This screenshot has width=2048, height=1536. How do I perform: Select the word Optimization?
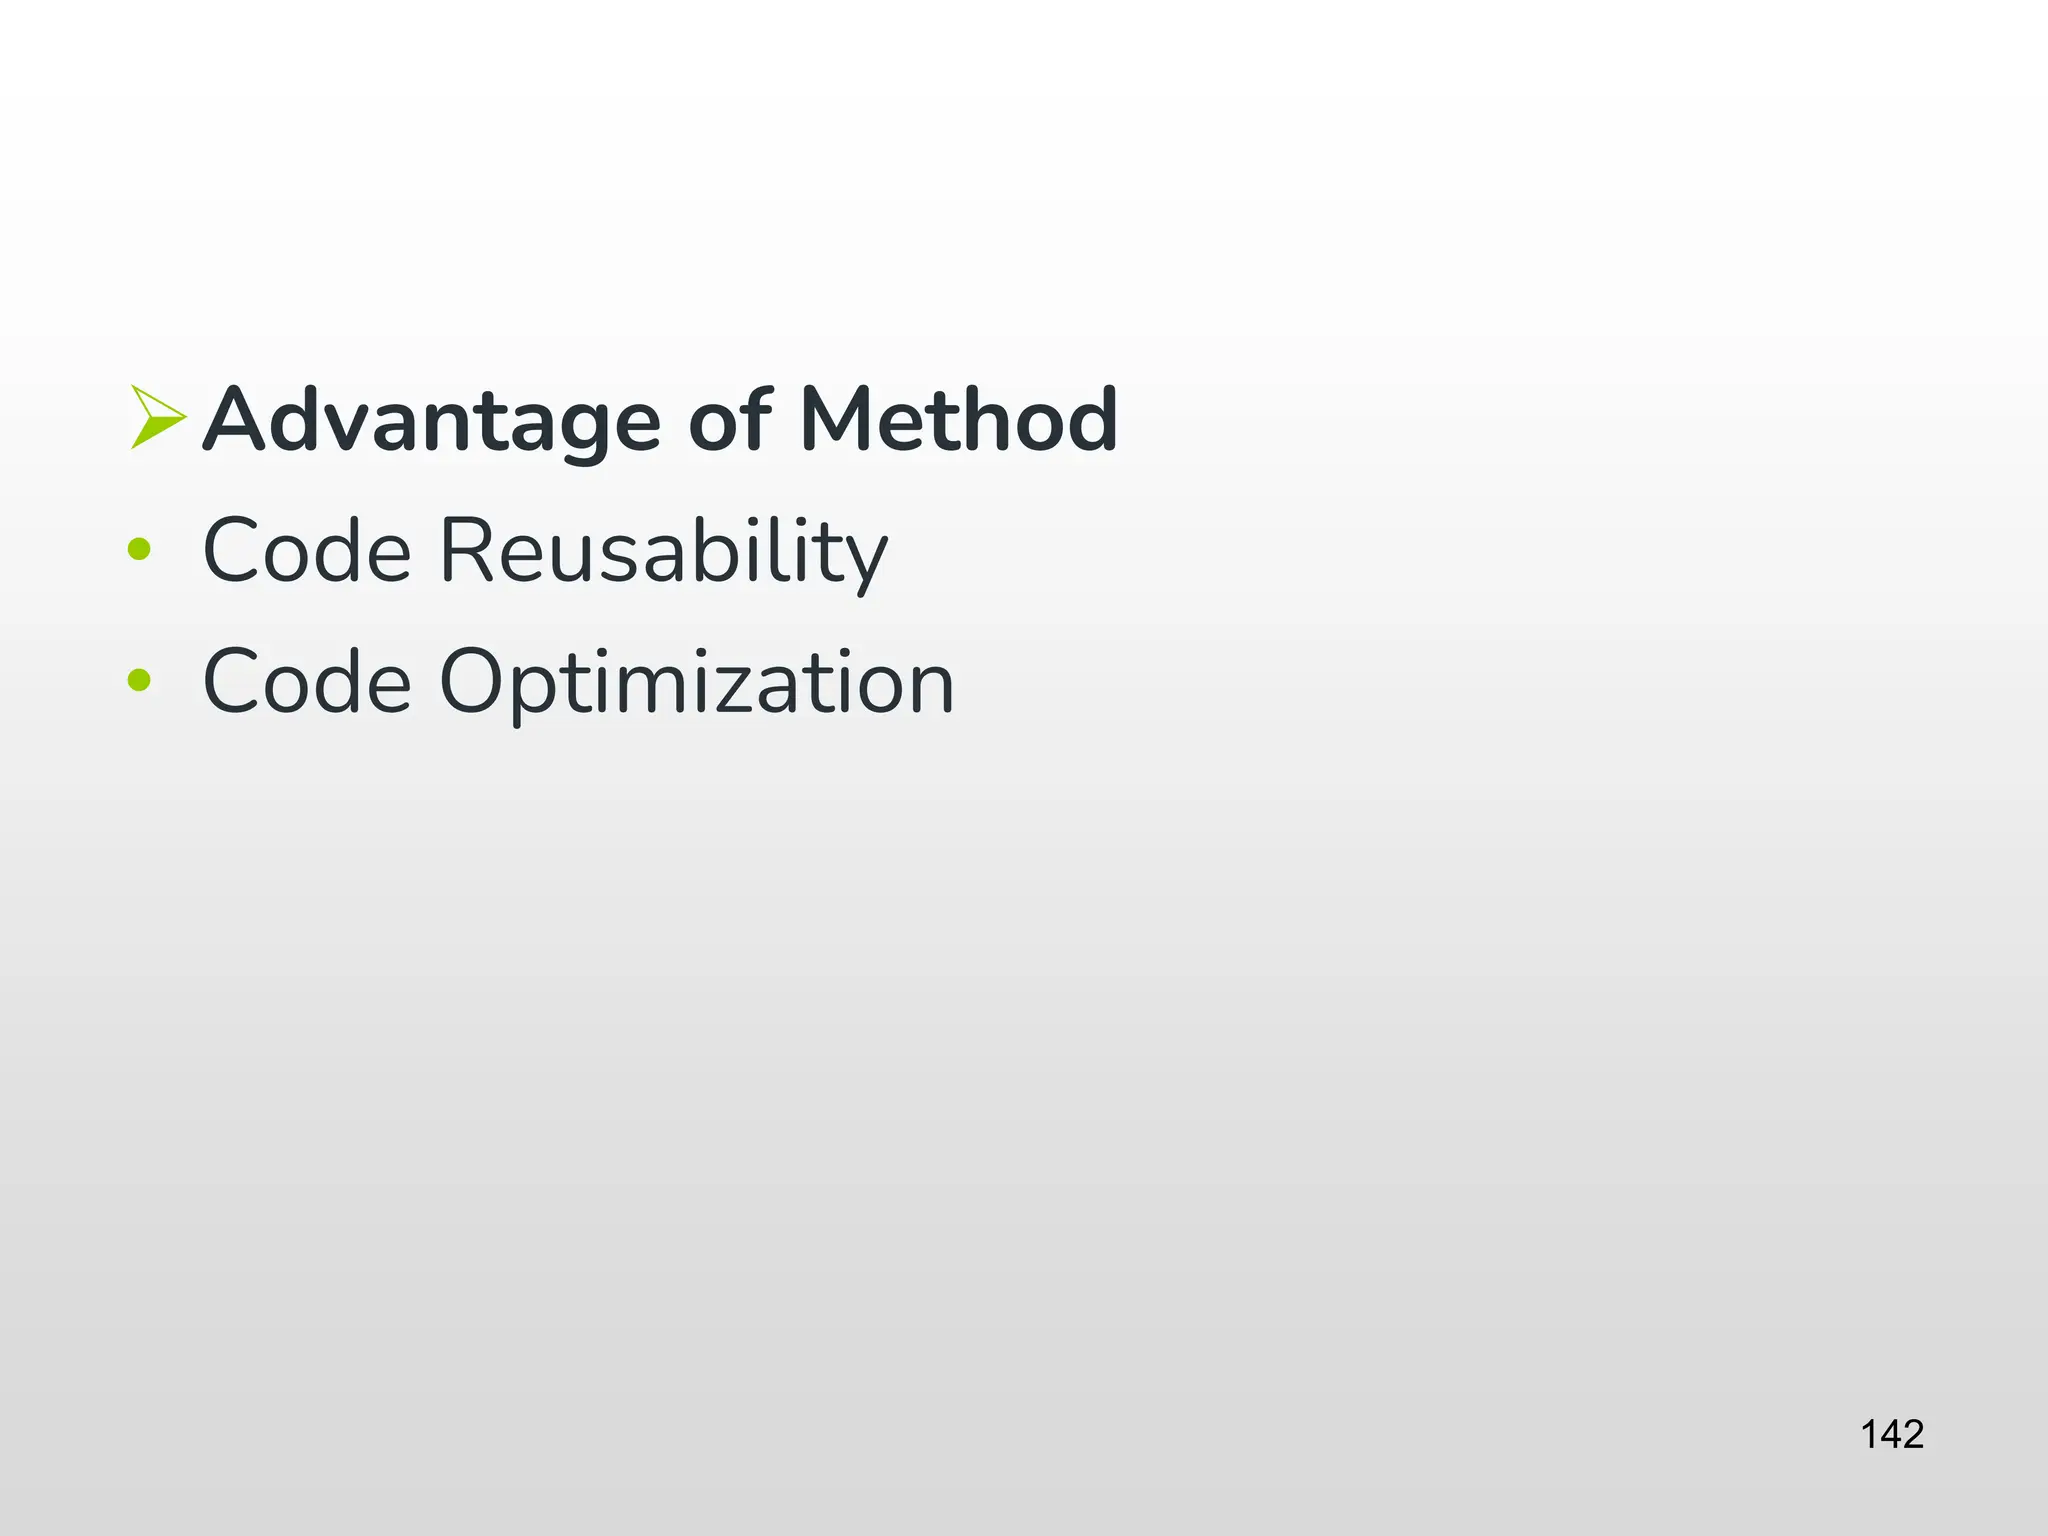click(697, 684)
